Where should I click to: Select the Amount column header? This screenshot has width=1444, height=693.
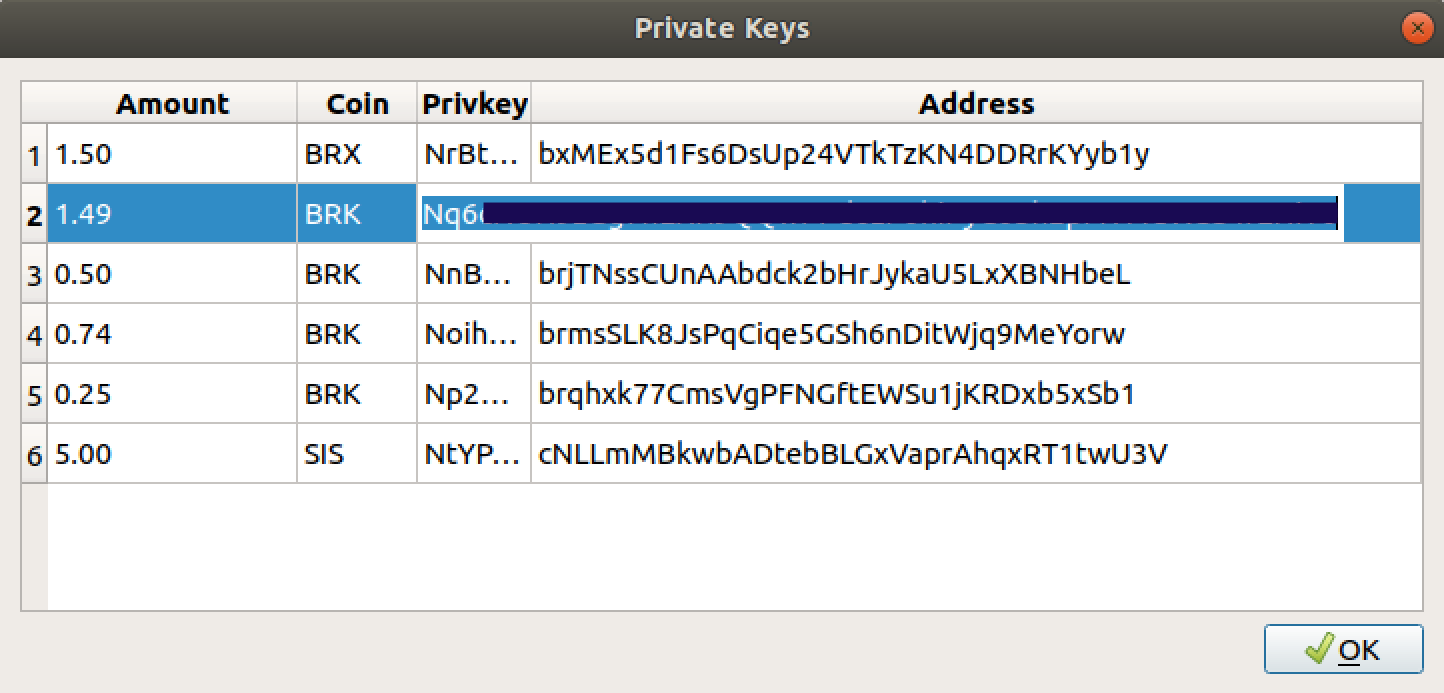172,103
